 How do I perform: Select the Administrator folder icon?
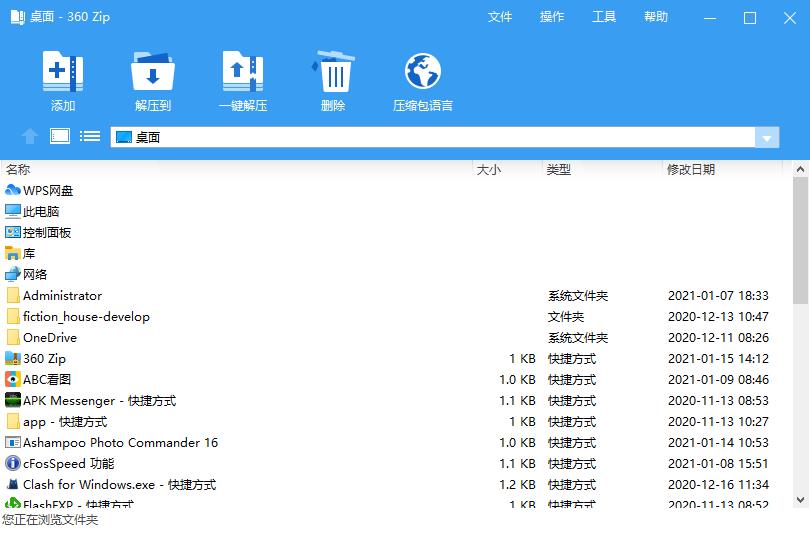point(13,295)
